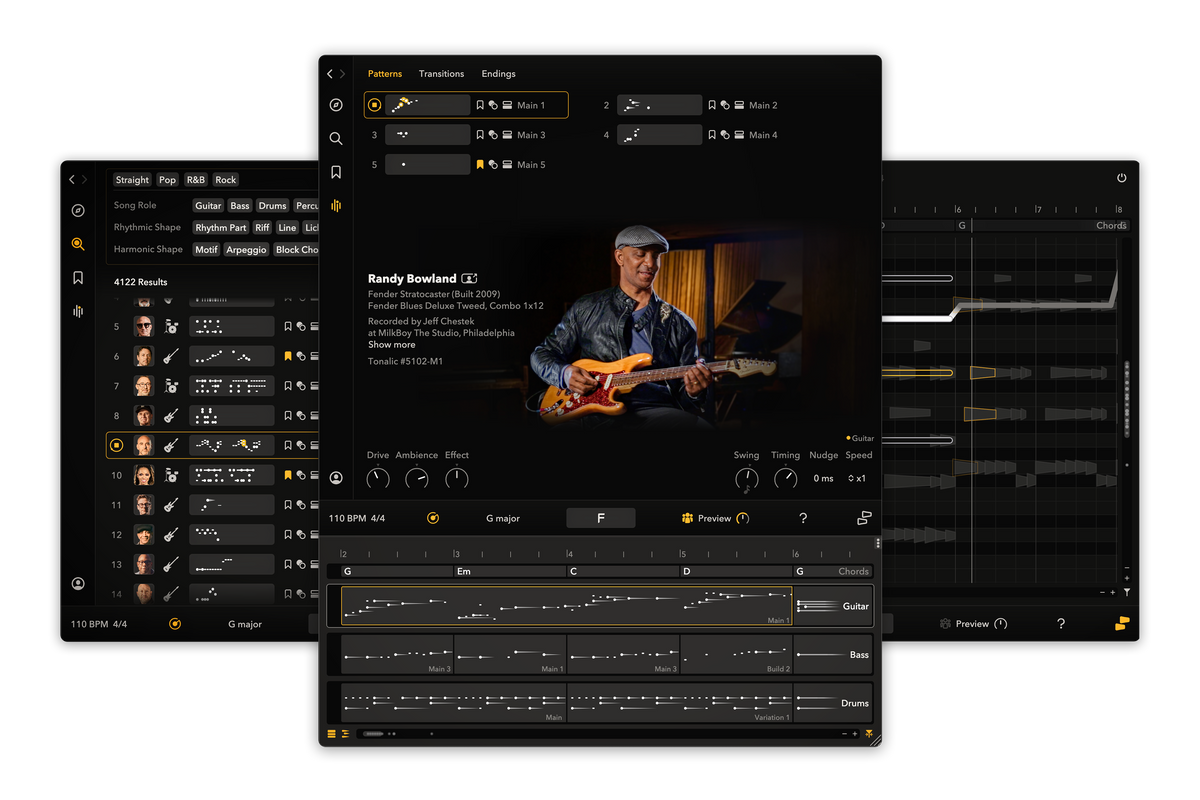
Task: Toggle the Preview button in center window
Action: pos(715,519)
